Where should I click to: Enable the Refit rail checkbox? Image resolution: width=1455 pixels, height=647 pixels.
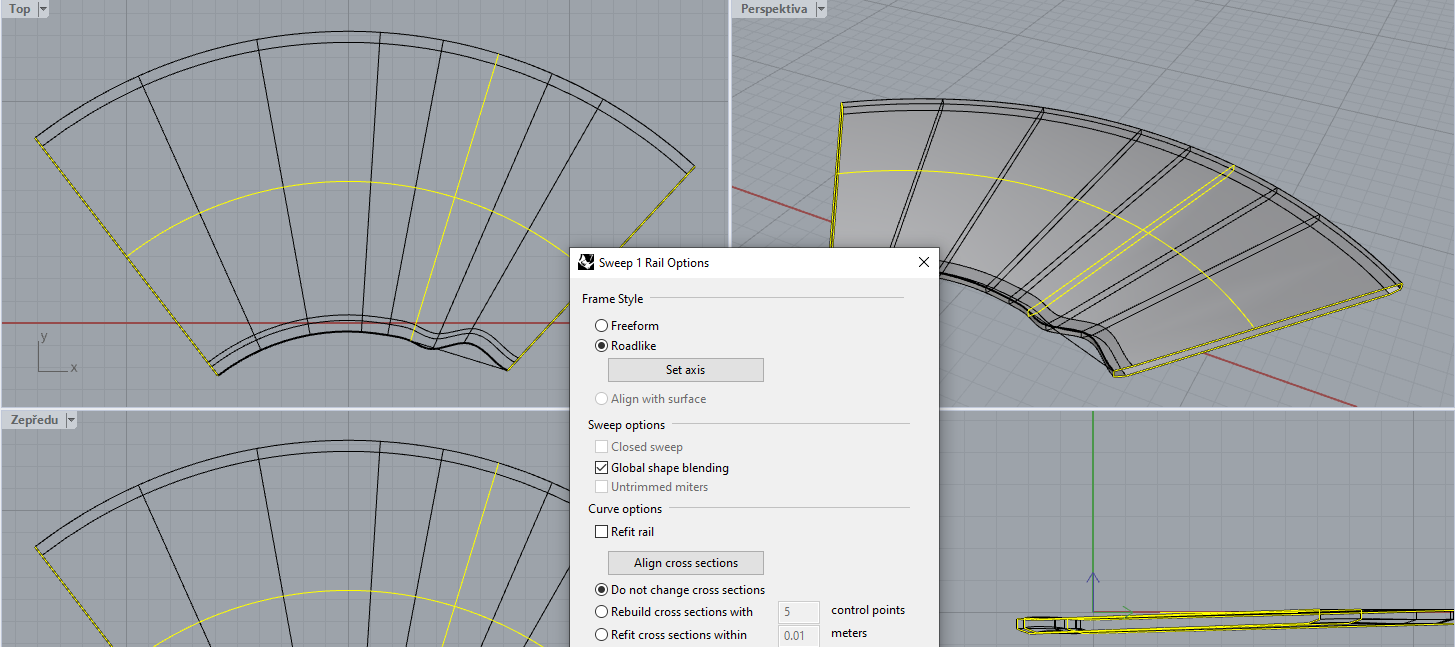[601, 532]
